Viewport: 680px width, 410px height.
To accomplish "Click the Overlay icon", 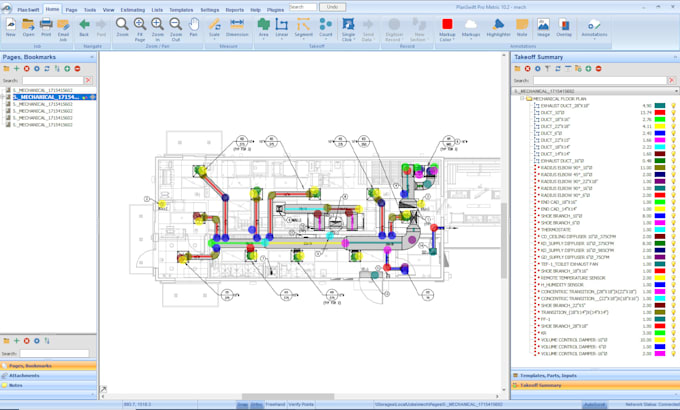I will 564,25.
